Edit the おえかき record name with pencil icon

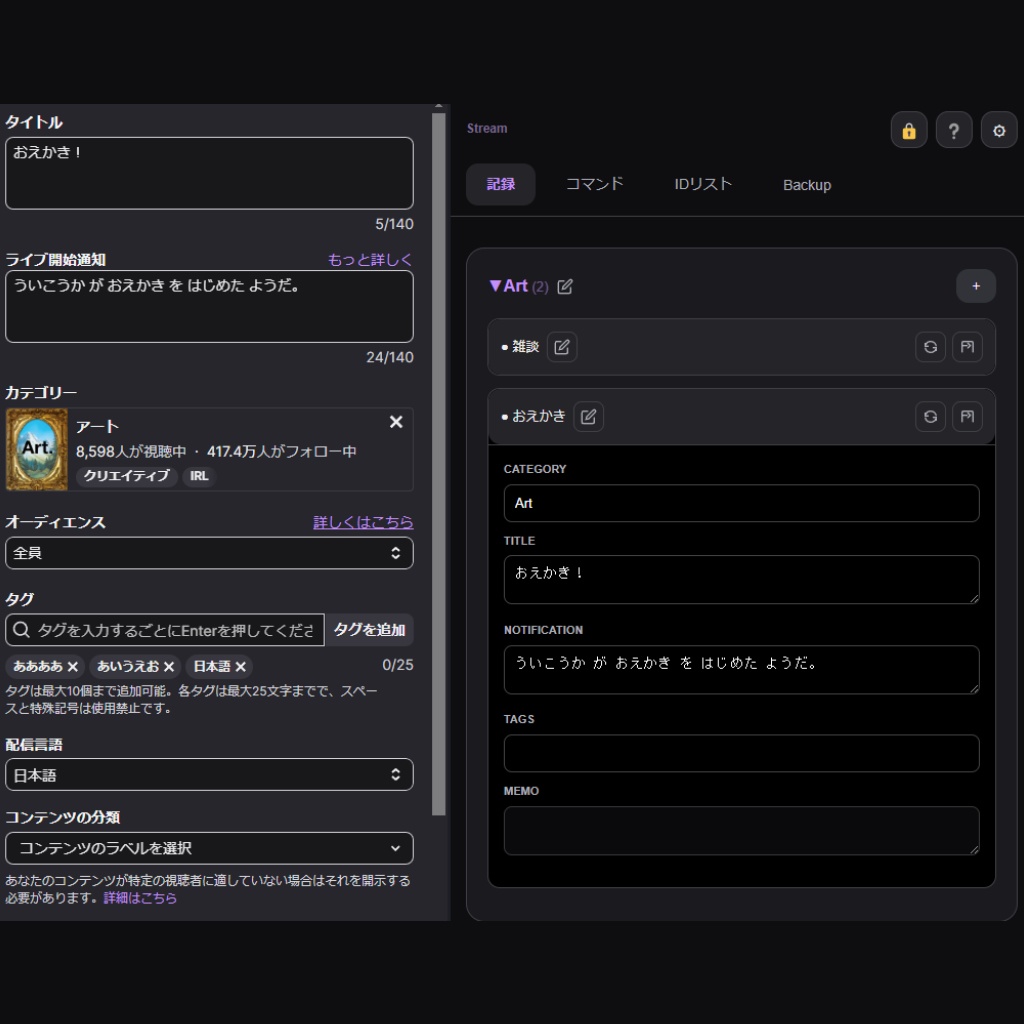pos(588,416)
